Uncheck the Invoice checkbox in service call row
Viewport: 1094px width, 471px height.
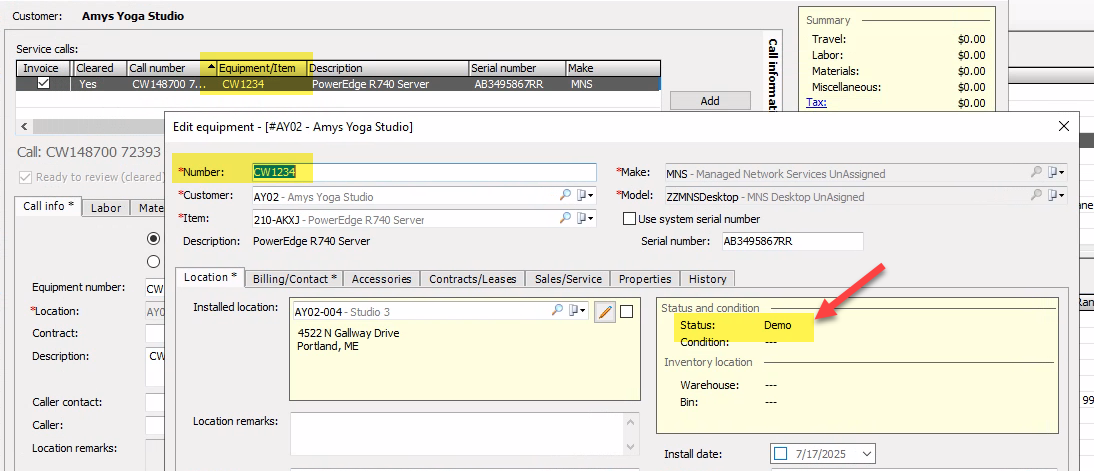click(x=43, y=84)
